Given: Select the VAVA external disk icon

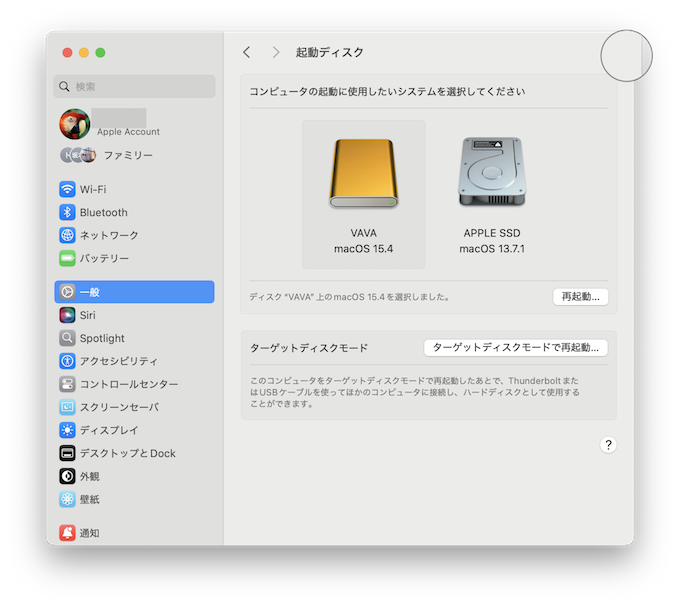Looking at the screenshot, I should click(x=363, y=174).
